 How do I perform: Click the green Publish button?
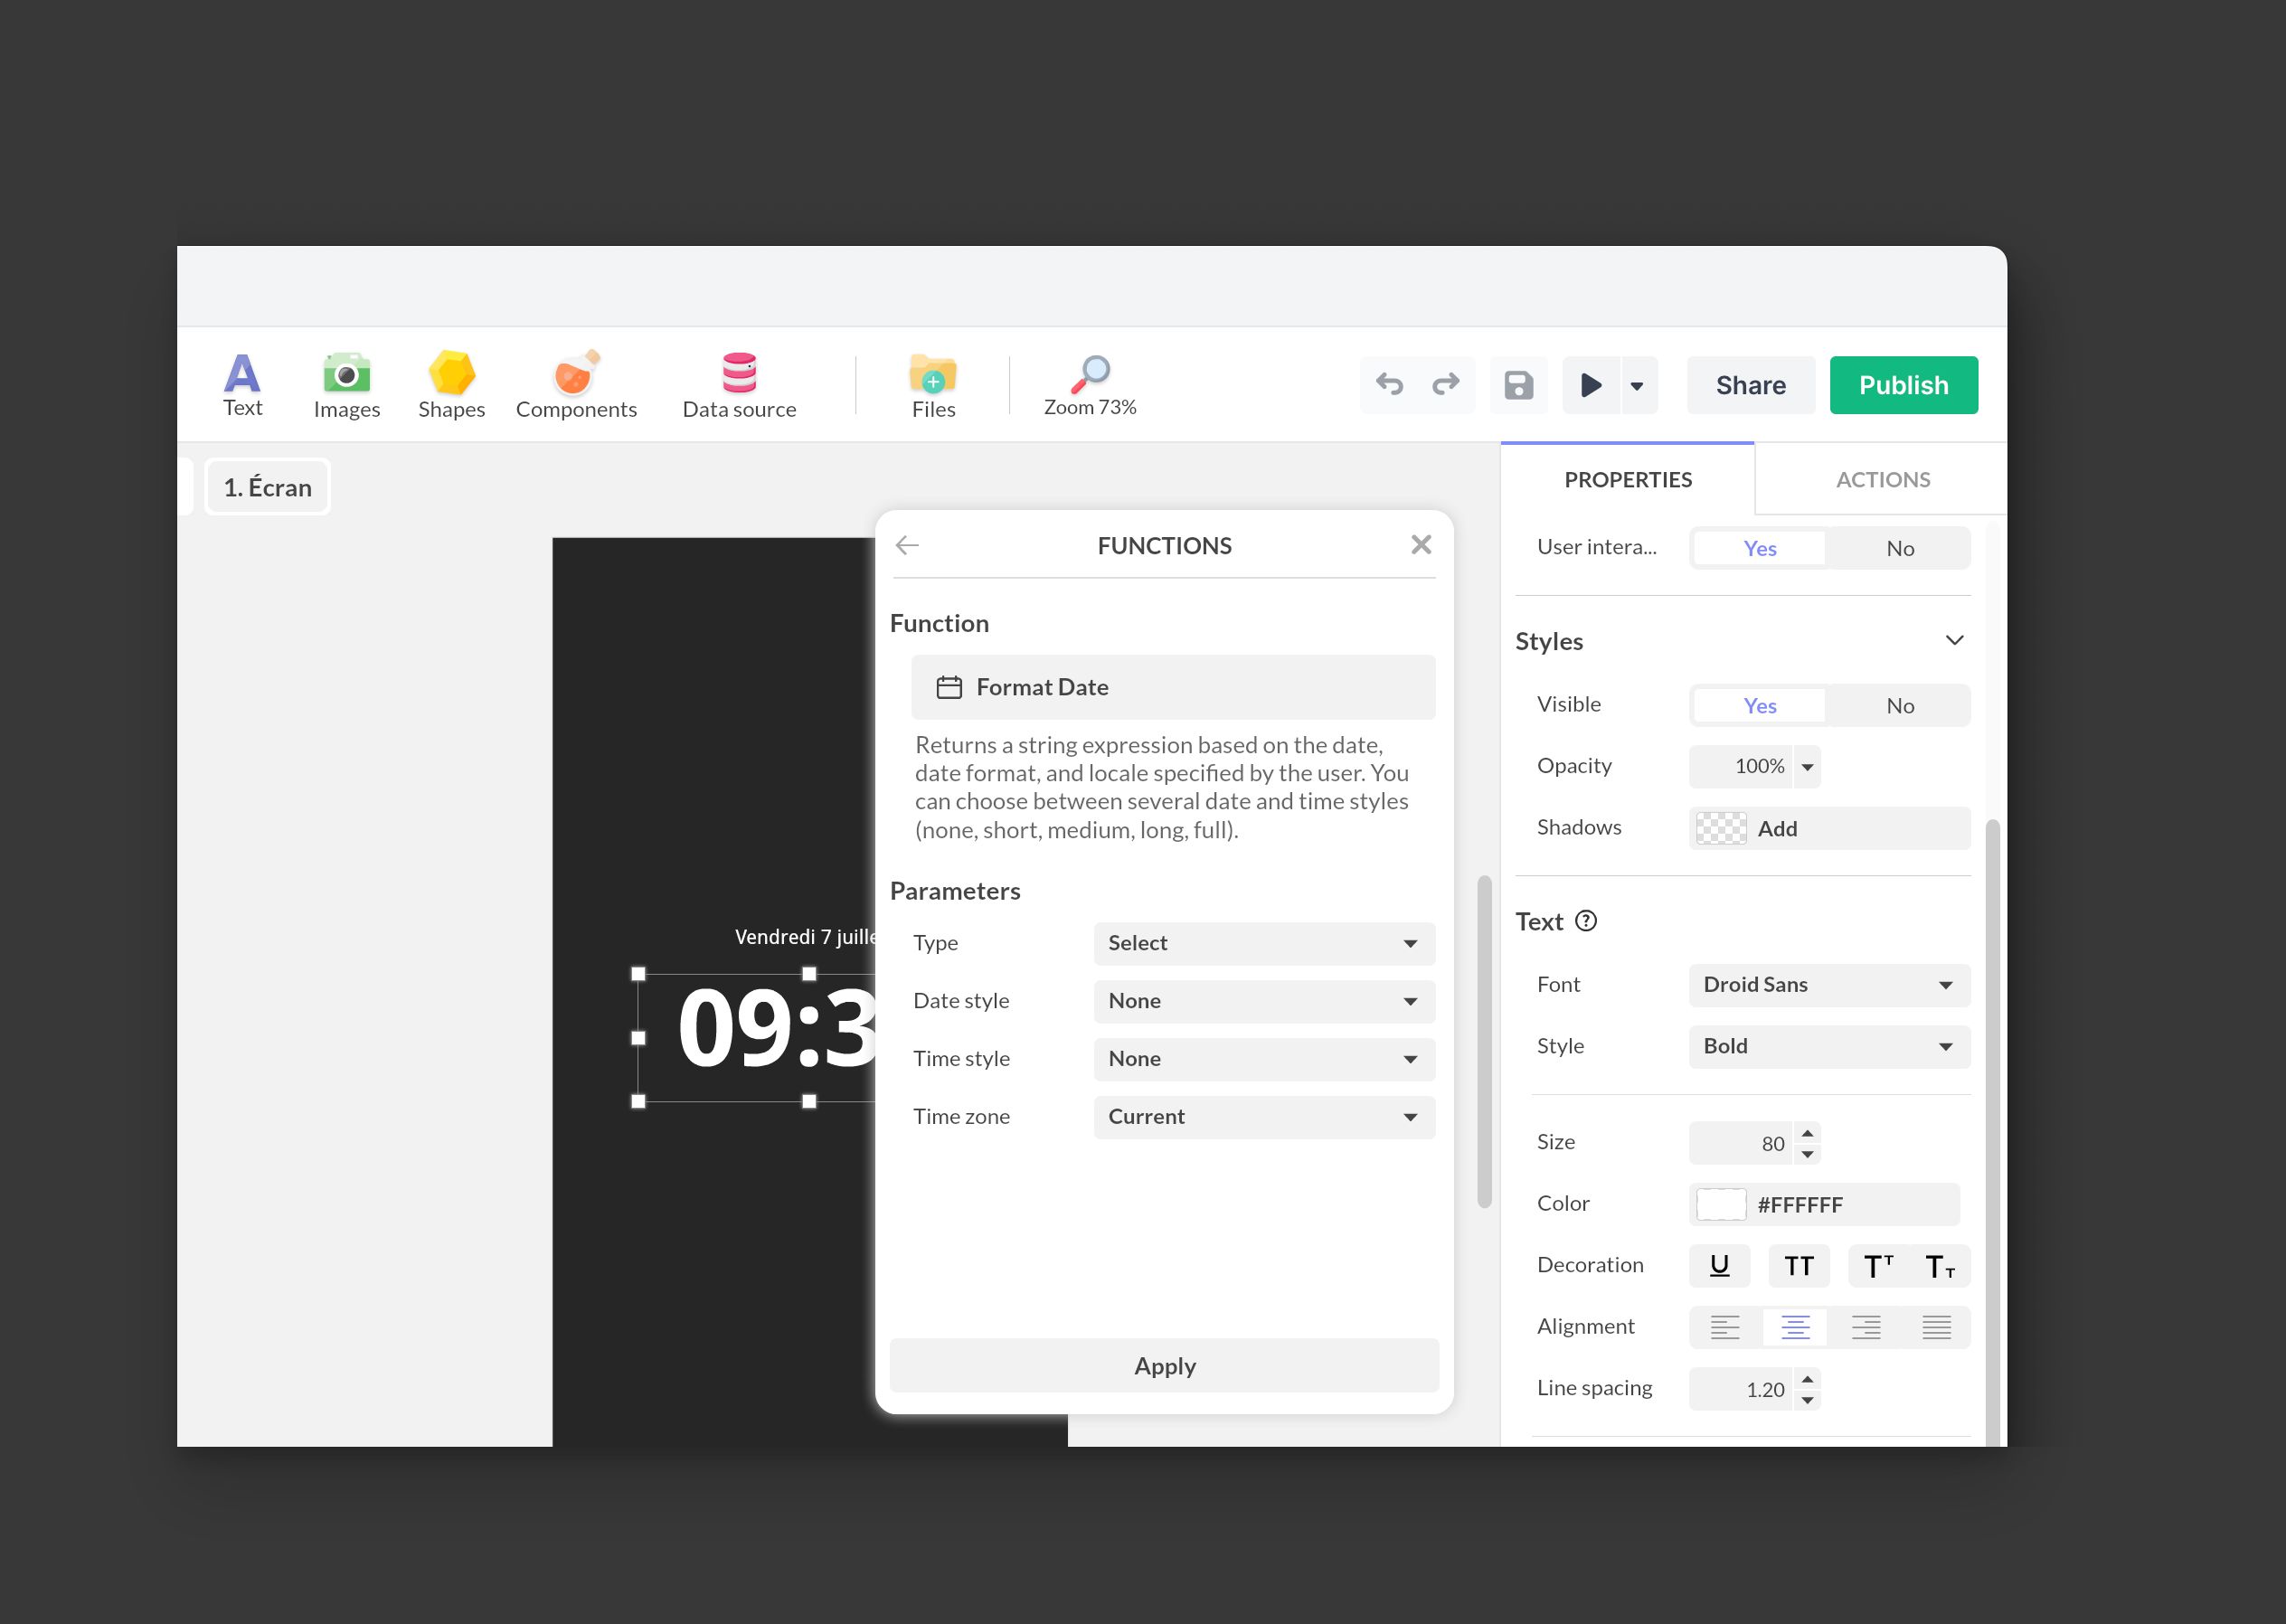[1903, 385]
